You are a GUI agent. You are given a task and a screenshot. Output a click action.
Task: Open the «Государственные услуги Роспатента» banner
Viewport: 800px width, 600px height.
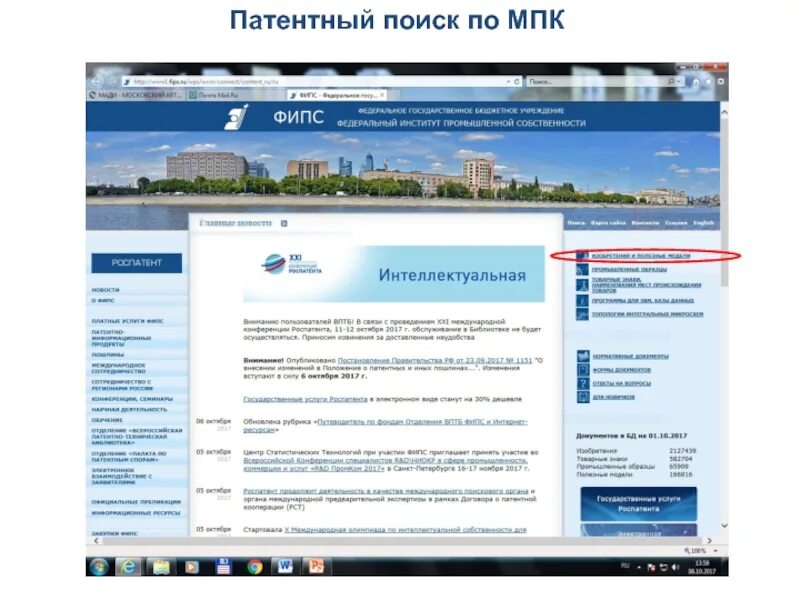click(638, 503)
